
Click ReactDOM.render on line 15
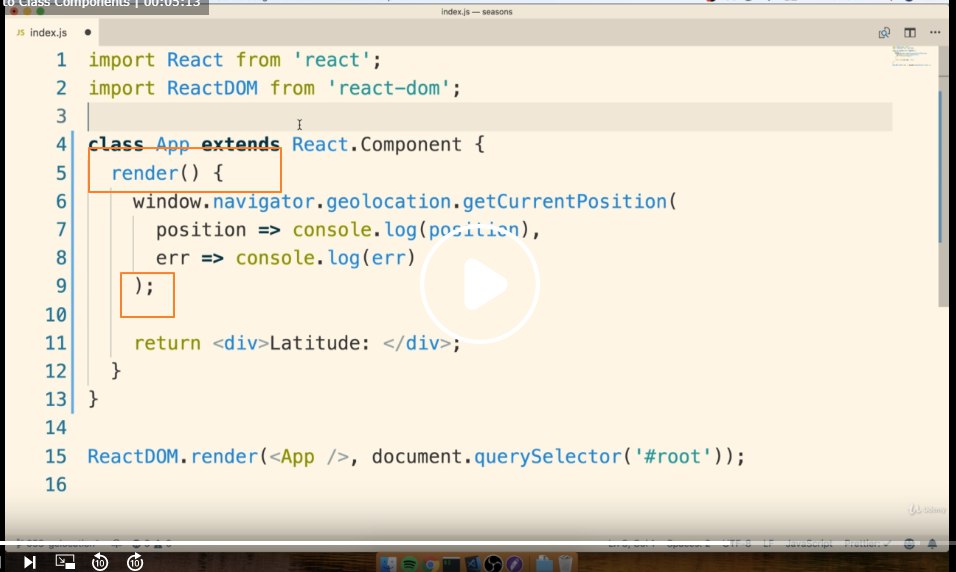point(173,456)
